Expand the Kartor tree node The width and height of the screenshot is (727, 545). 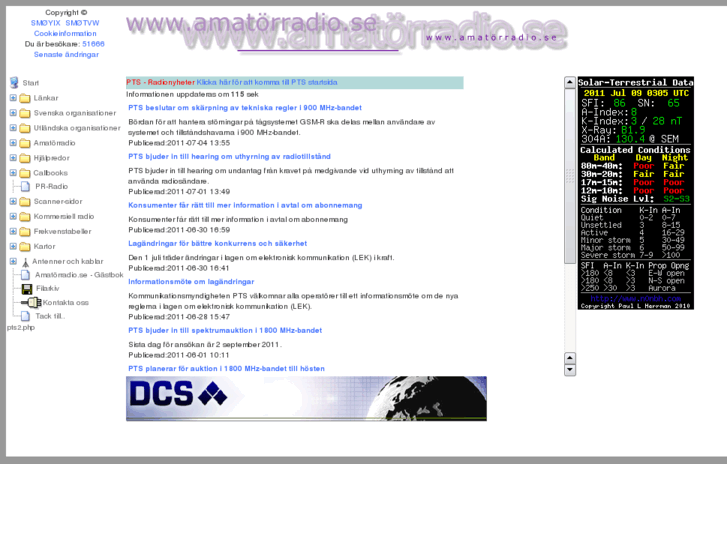coord(13,246)
